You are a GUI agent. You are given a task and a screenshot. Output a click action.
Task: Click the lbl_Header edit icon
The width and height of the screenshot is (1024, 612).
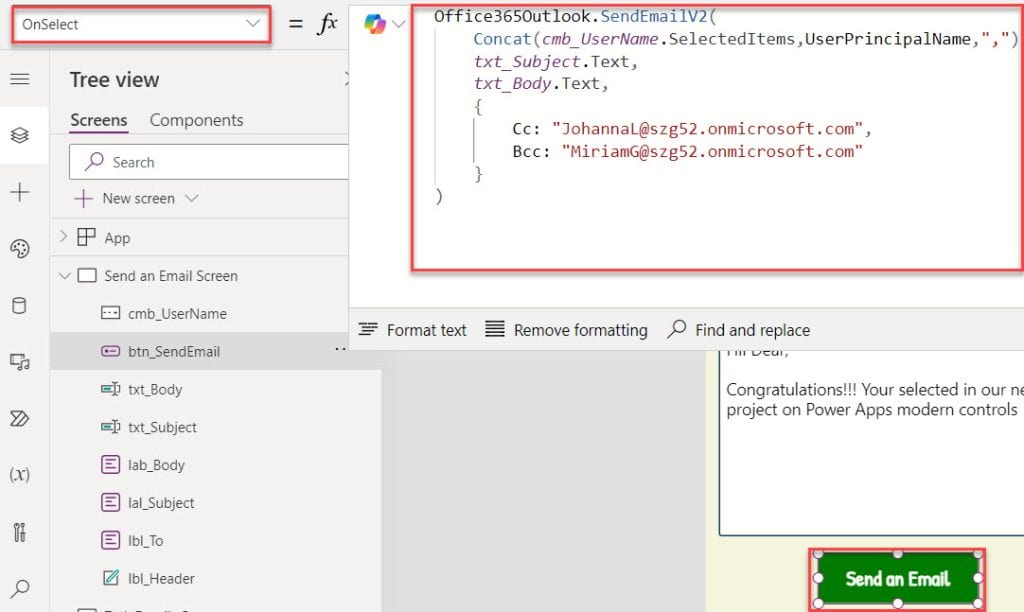point(110,578)
